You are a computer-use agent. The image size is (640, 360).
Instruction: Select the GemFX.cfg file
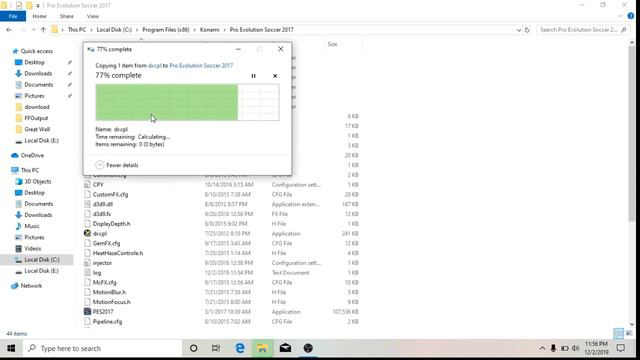(x=106, y=243)
